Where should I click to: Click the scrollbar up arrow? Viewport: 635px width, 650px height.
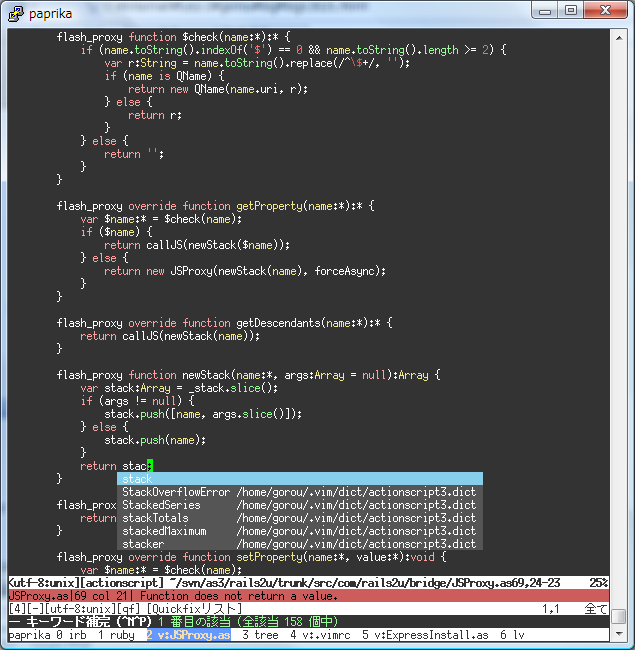[x=619, y=38]
